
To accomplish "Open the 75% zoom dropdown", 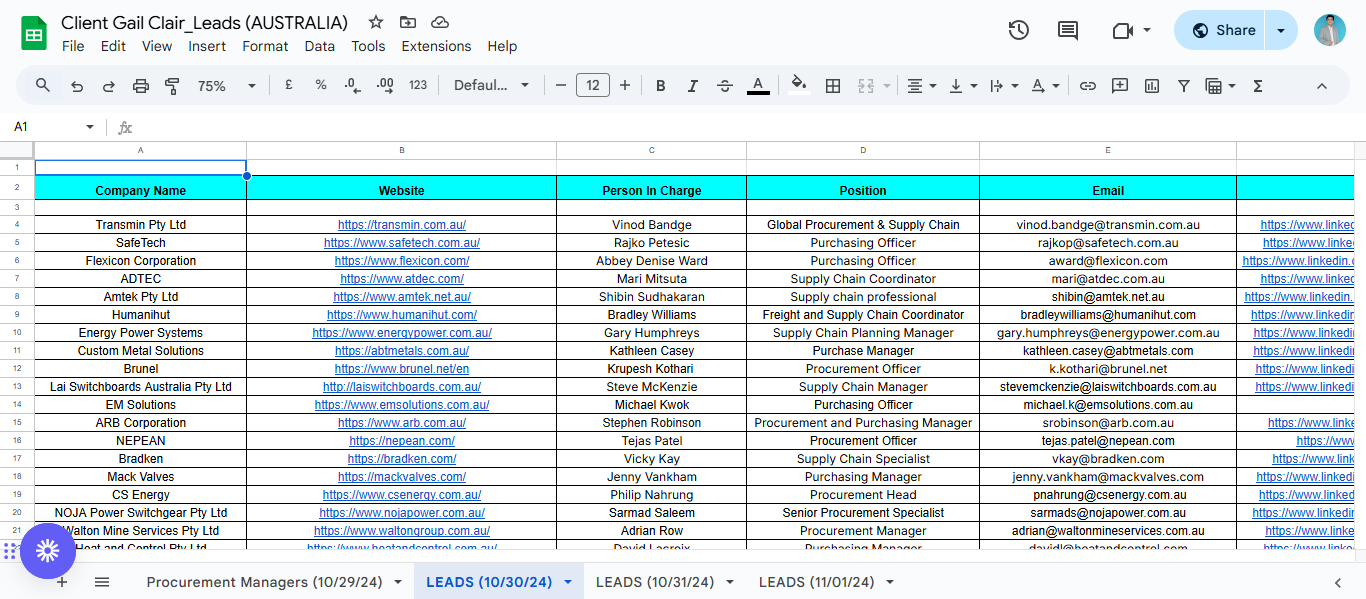I will pyautogui.click(x=227, y=86).
